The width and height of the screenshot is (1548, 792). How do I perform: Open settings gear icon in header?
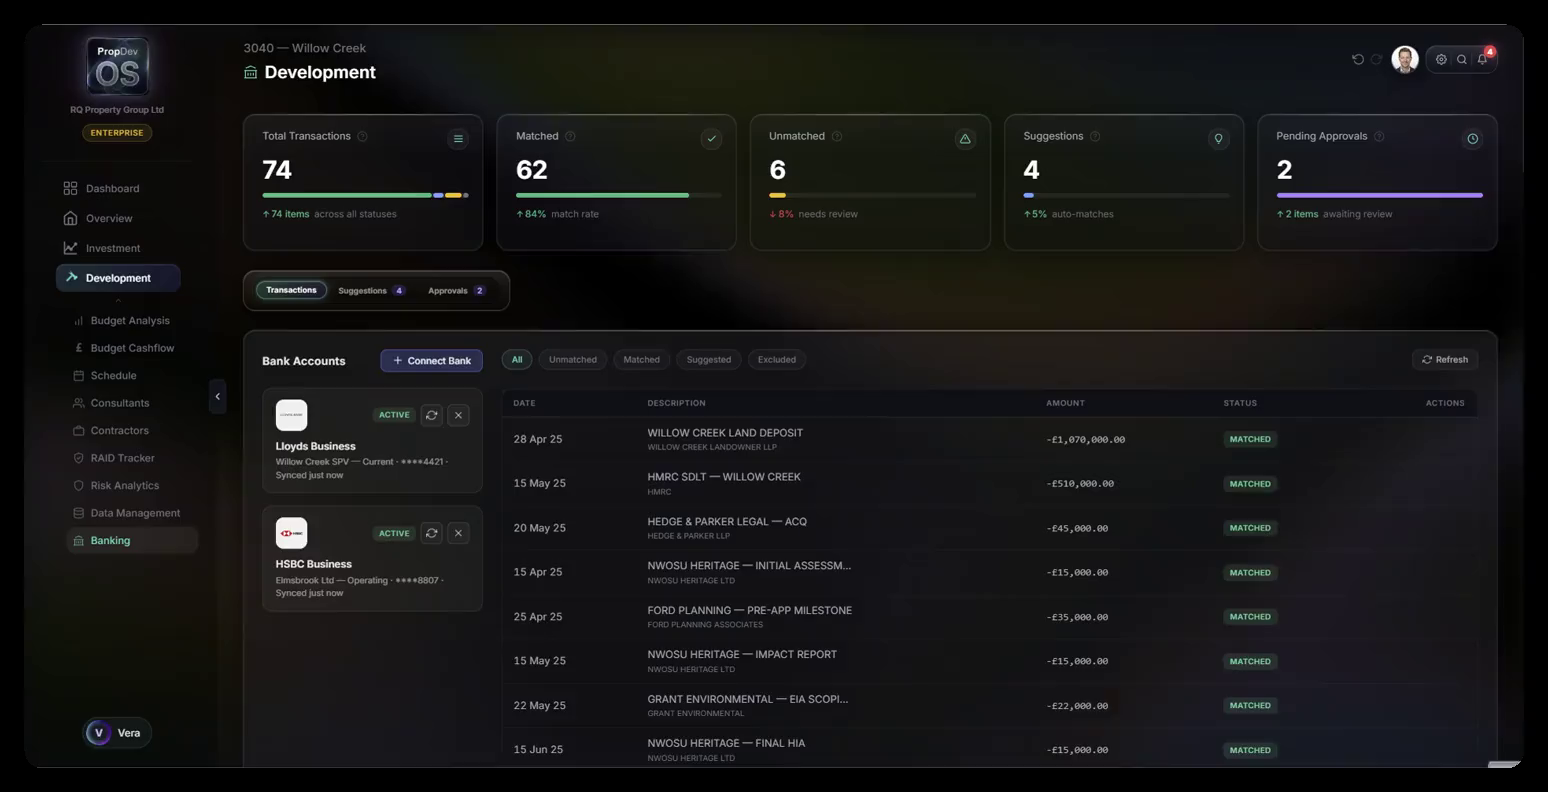pos(1441,59)
